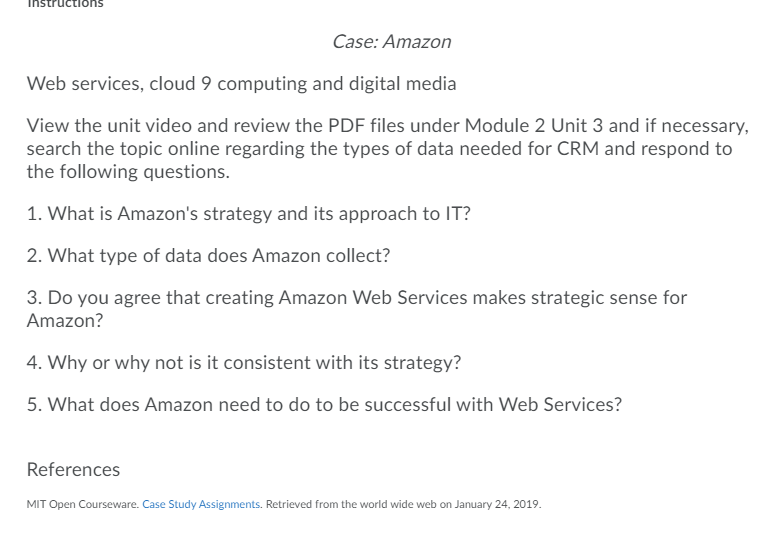Click the 'January 24, 2019' date text
This screenshot has height=533, width=761.
click(497, 504)
